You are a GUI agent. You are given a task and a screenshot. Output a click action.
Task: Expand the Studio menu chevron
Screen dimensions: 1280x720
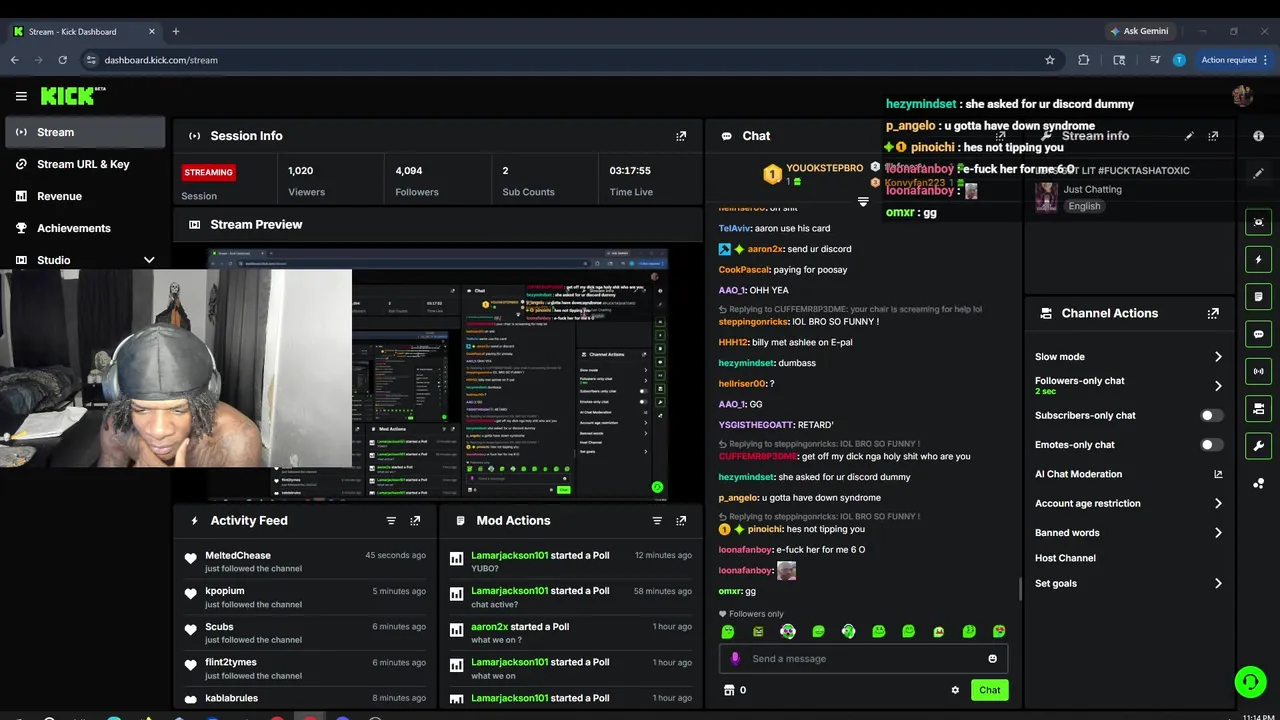coord(149,260)
